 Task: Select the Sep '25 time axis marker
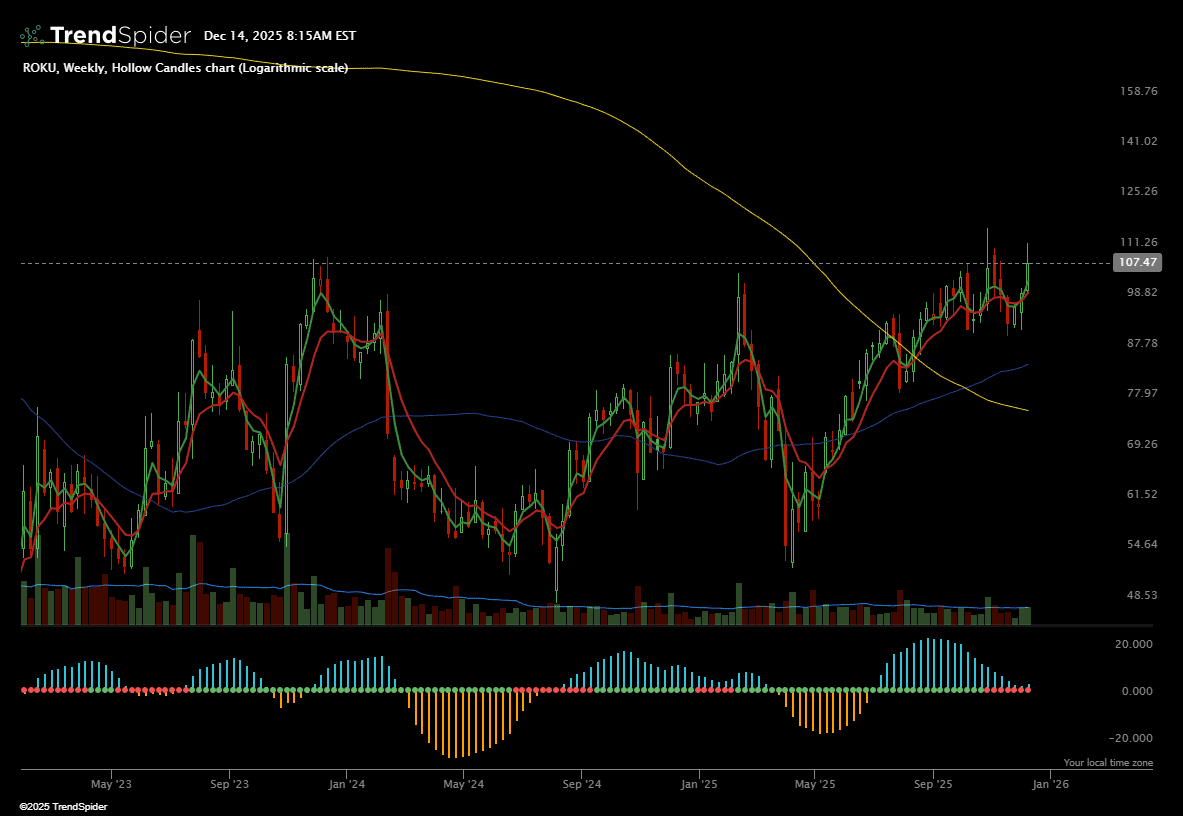[x=932, y=785]
